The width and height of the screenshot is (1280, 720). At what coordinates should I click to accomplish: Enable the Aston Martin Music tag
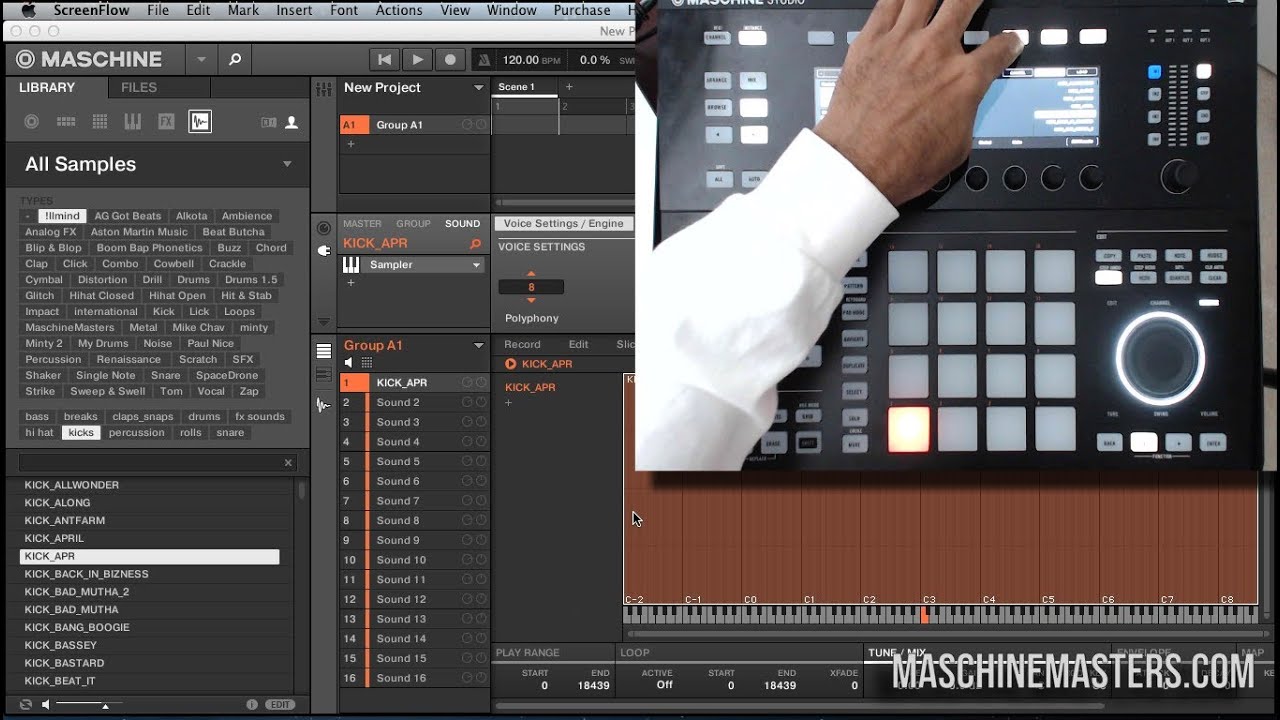[x=139, y=232]
